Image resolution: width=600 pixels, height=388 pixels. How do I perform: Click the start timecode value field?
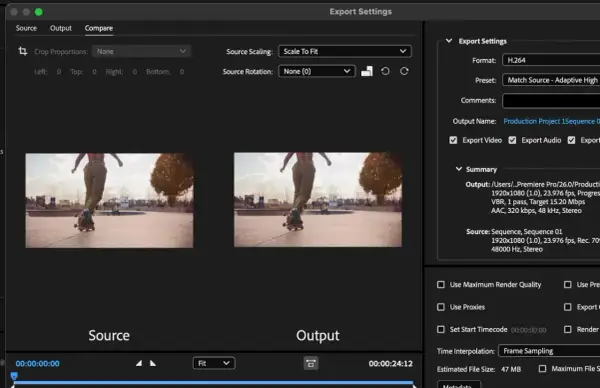click(528, 330)
